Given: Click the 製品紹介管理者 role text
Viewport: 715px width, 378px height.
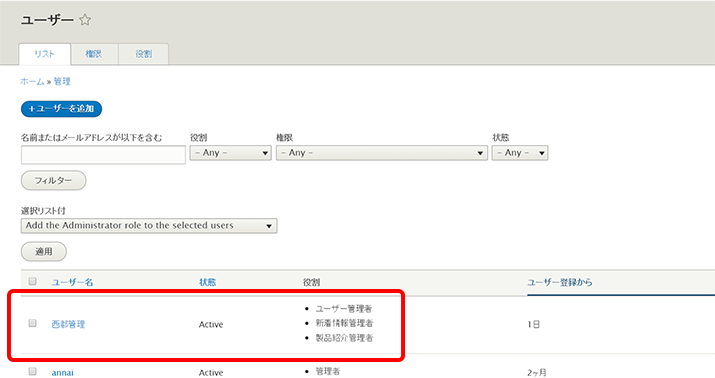Looking at the screenshot, I should pos(344,338).
